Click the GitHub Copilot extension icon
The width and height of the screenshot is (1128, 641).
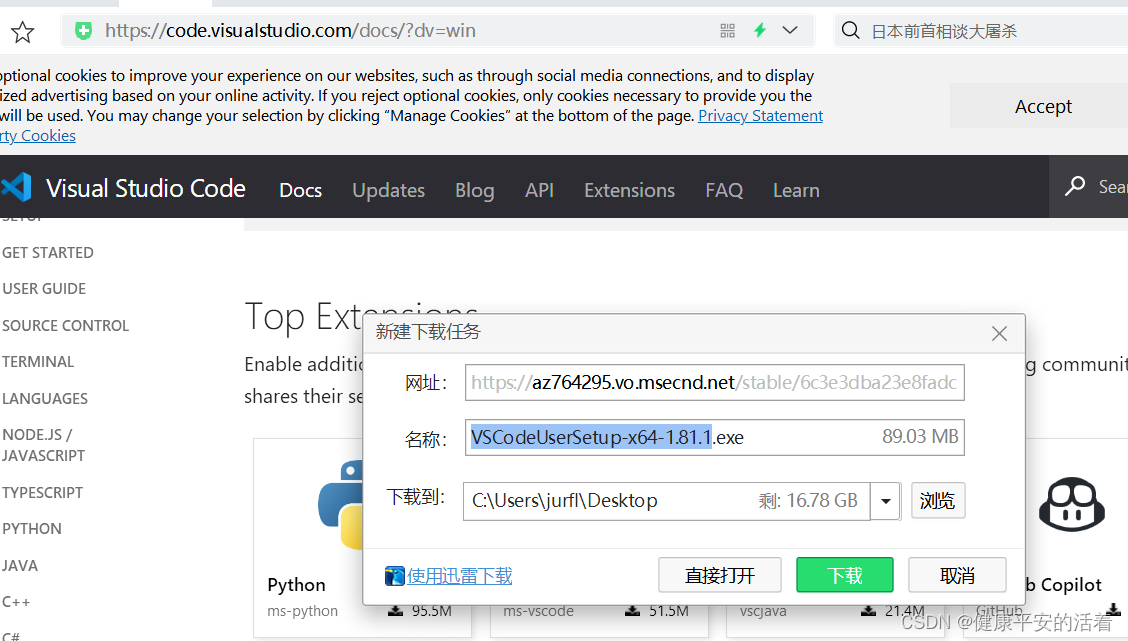[1071, 504]
